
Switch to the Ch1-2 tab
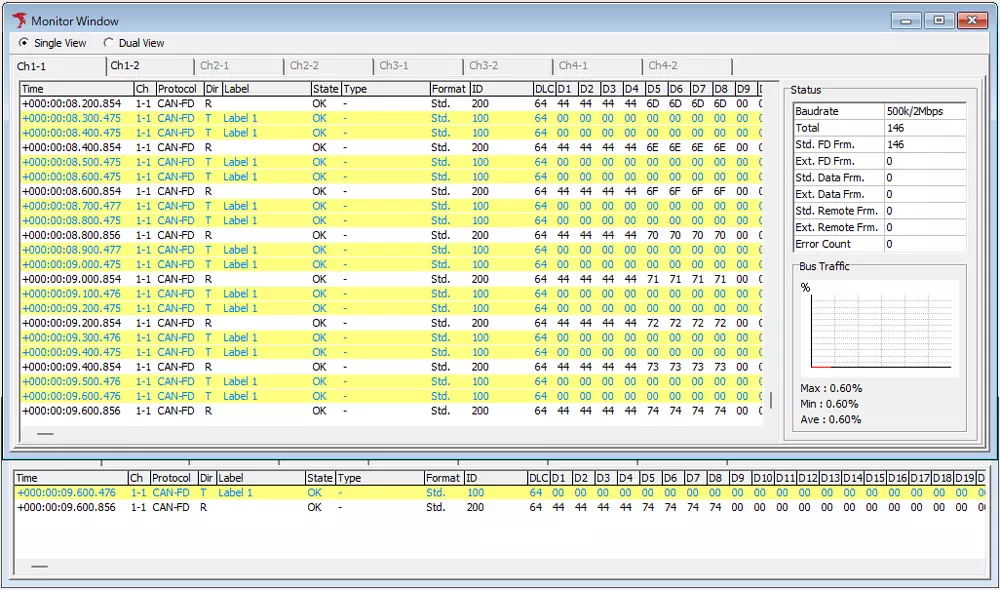coord(125,66)
